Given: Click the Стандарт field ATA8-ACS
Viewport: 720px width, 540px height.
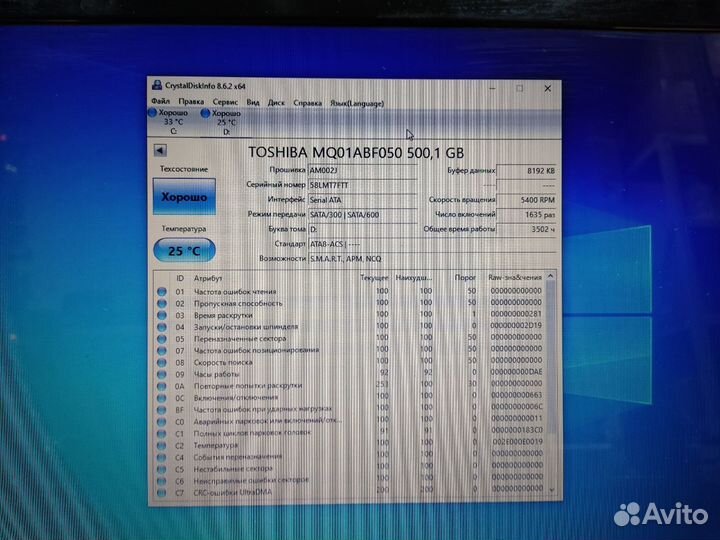Looking at the screenshot, I should pyautogui.click(x=432, y=244).
